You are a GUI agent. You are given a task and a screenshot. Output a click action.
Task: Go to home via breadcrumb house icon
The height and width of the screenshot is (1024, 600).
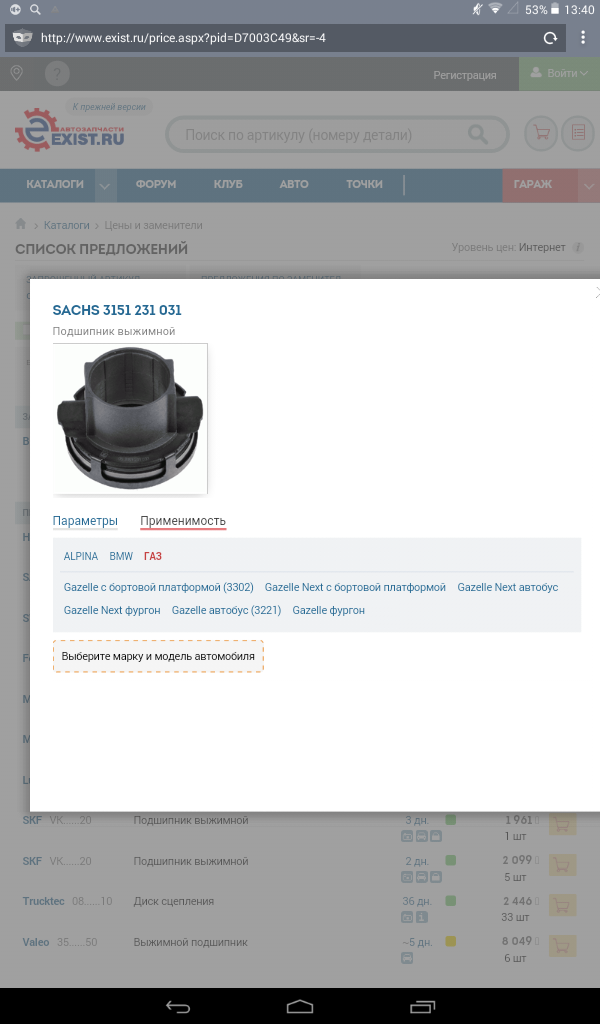click(21, 224)
